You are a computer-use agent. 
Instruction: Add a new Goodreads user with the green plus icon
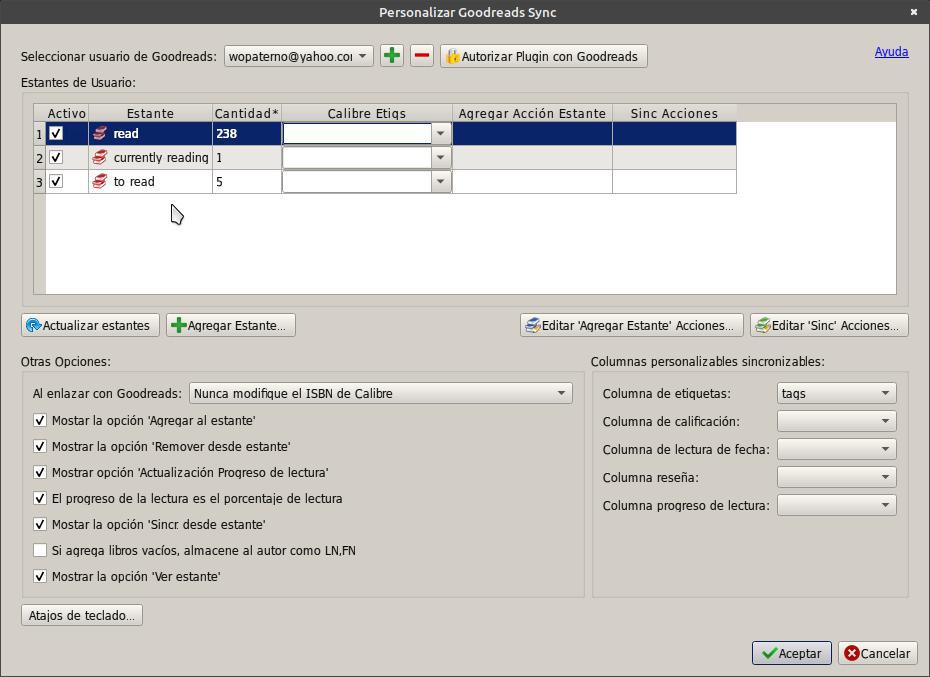tap(391, 56)
